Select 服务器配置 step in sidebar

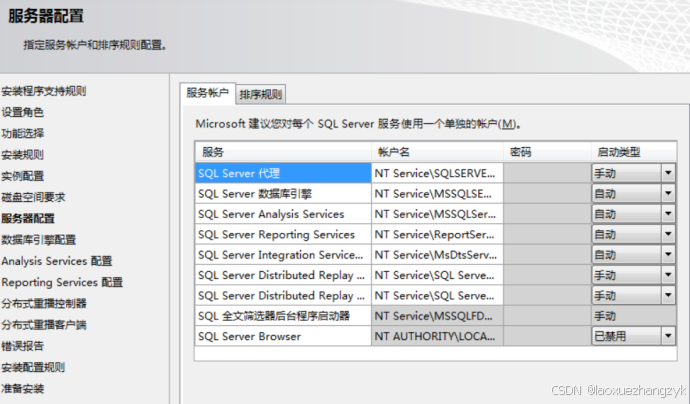28,218
